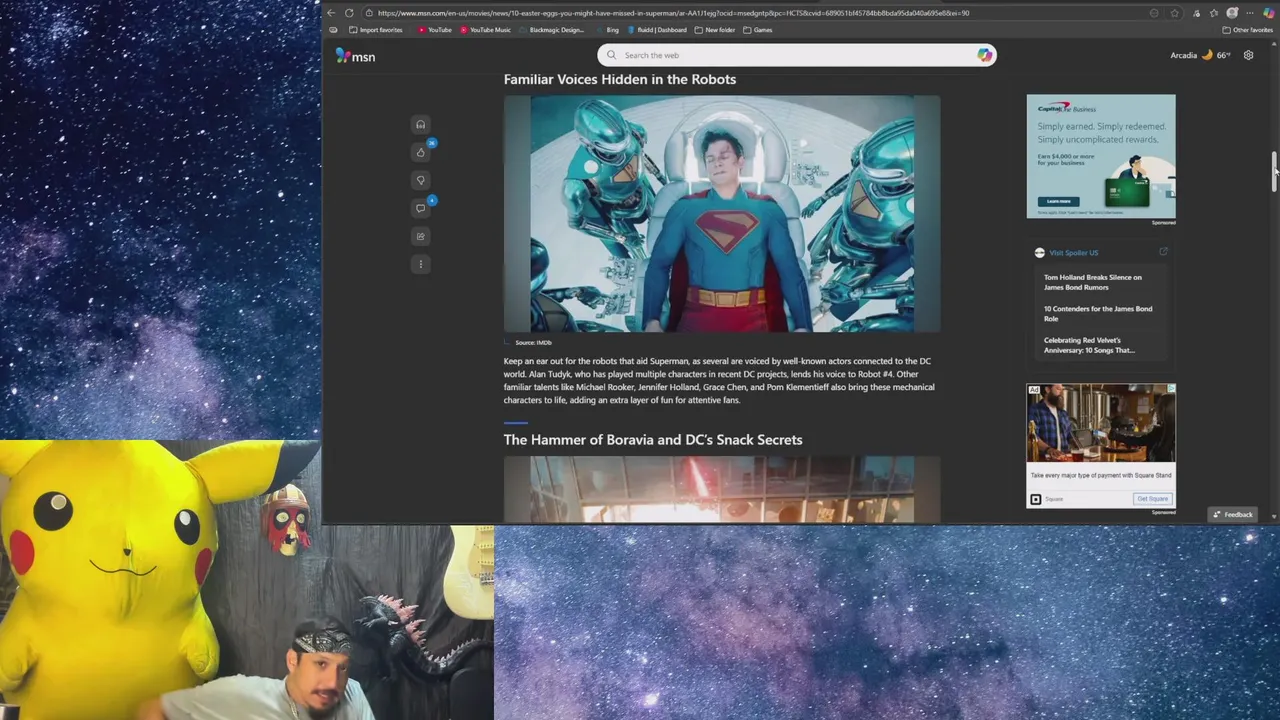Open MSN page settings gear
Image resolution: width=1280 pixels, height=720 pixels.
[x=1248, y=55]
